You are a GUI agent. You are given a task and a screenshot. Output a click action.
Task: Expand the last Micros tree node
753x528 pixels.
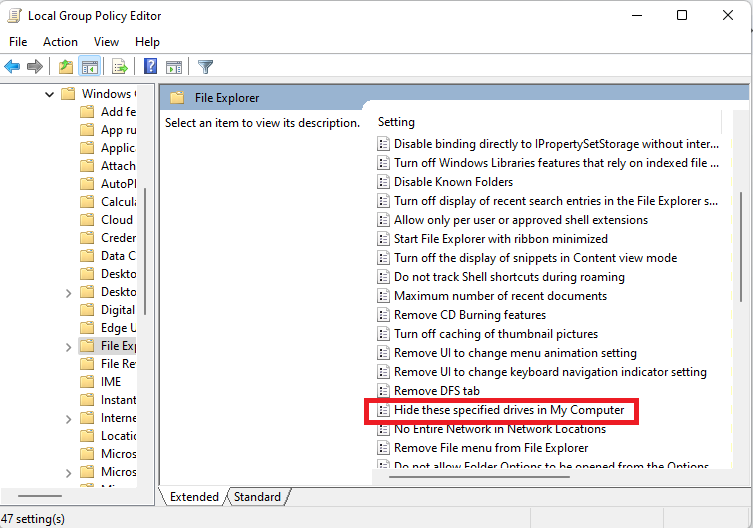[68, 473]
